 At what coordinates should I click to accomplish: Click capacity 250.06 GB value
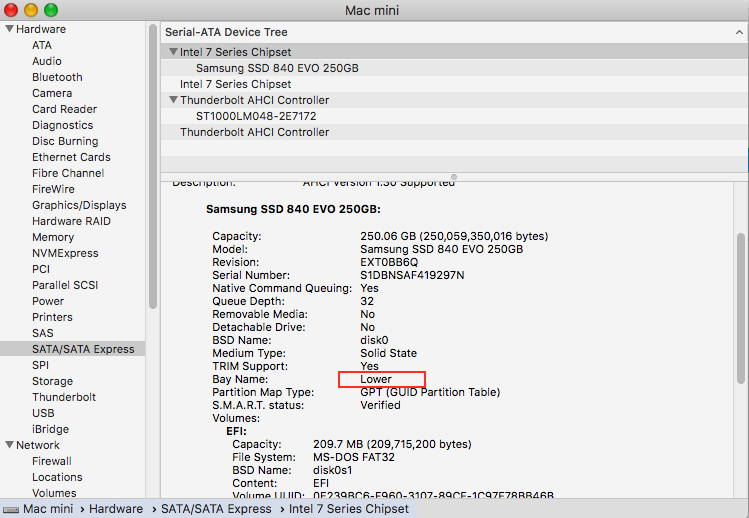(x=454, y=237)
